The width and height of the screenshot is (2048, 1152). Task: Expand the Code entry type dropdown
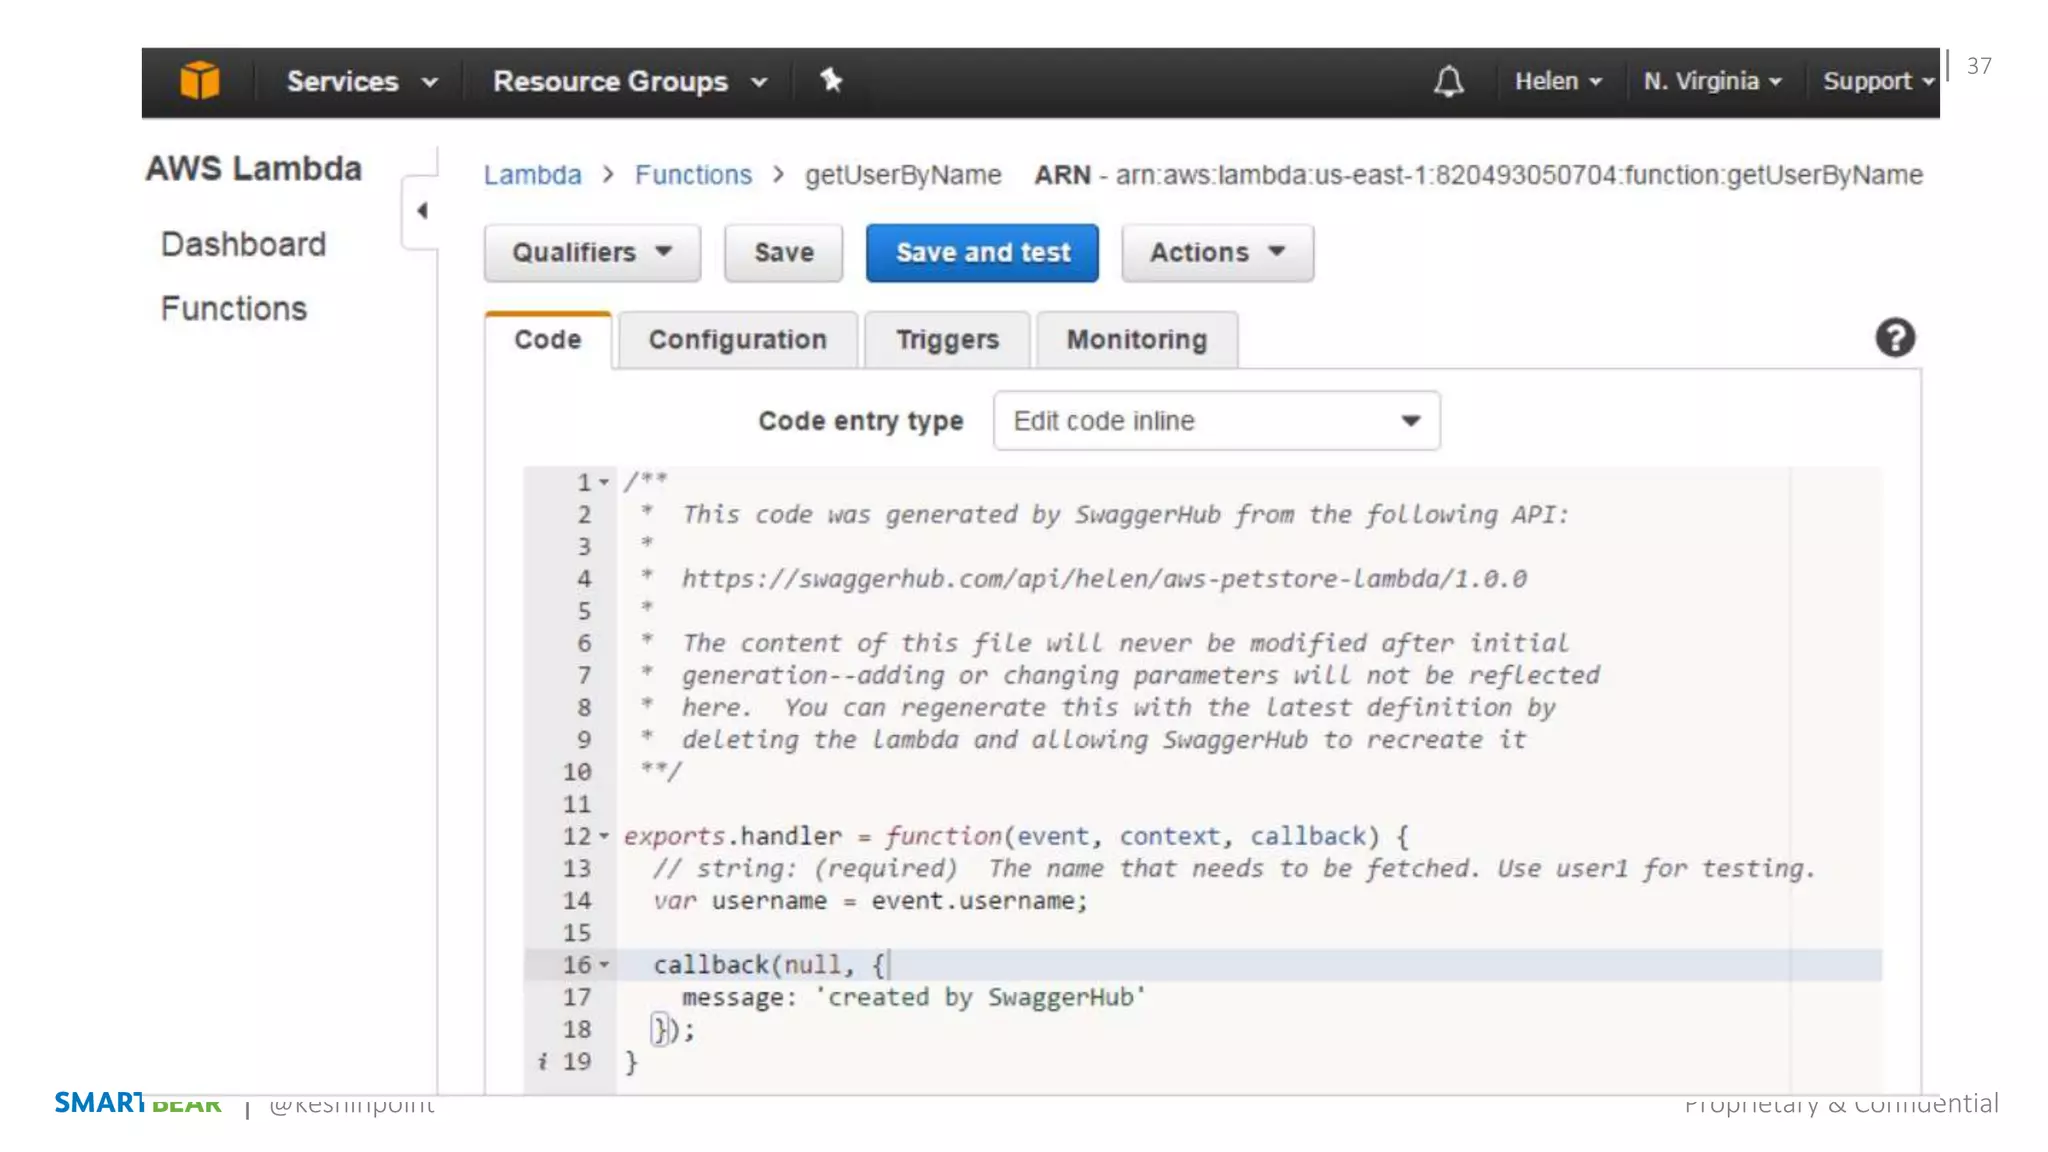[x=1216, y=421]
